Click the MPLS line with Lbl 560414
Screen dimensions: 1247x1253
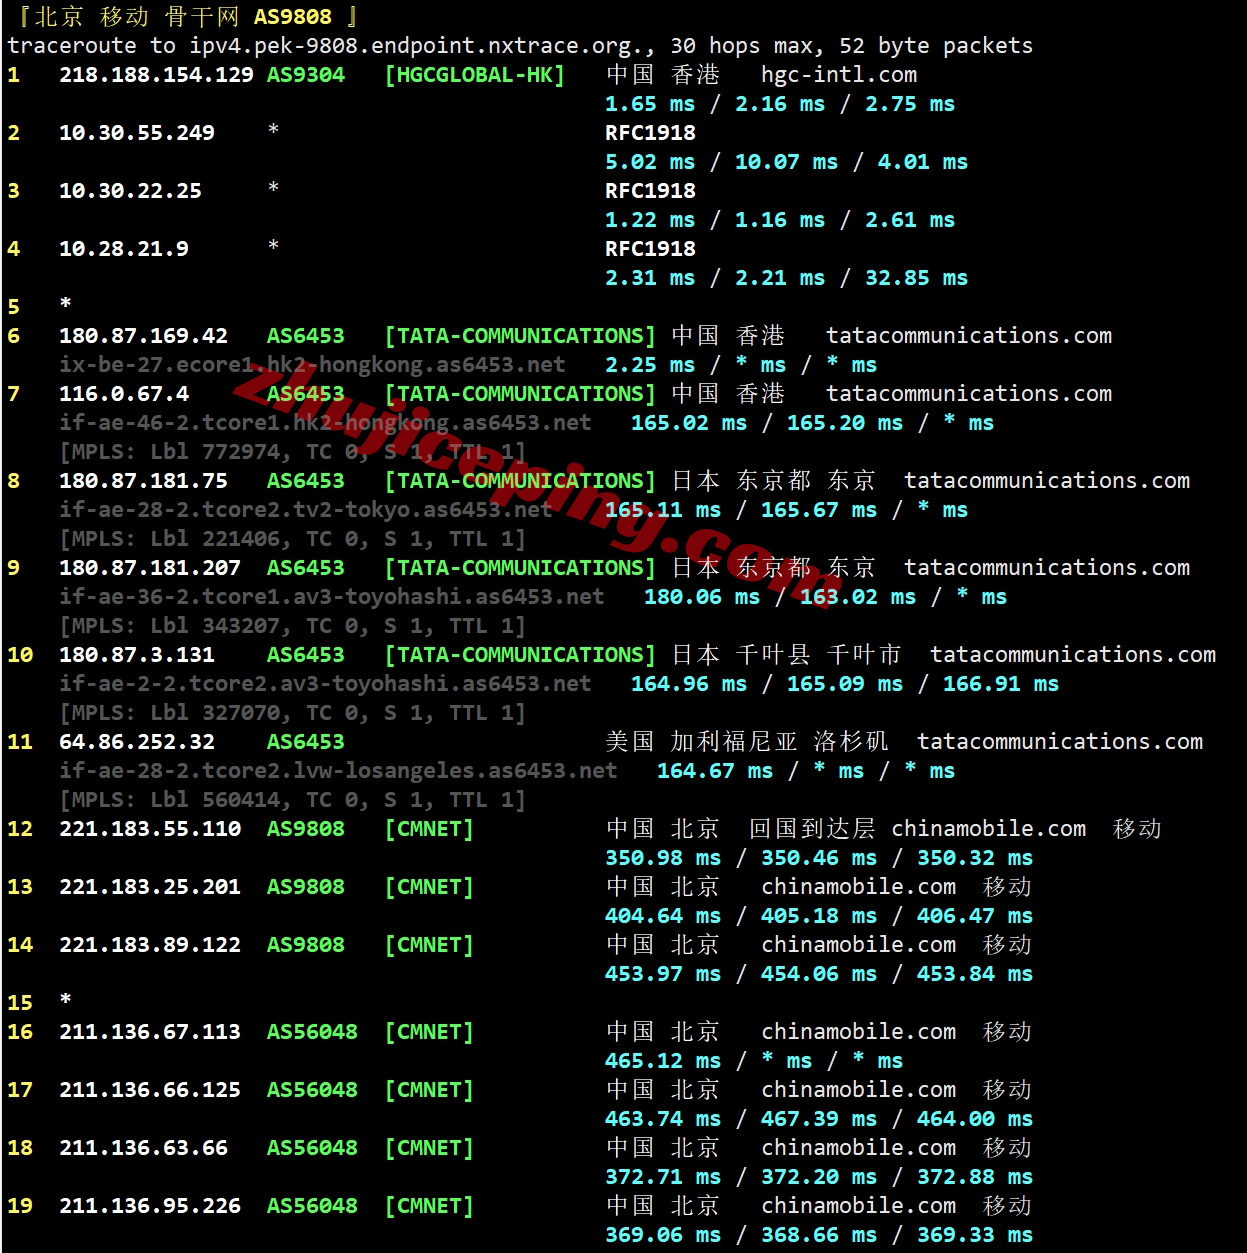click(292, 800)
